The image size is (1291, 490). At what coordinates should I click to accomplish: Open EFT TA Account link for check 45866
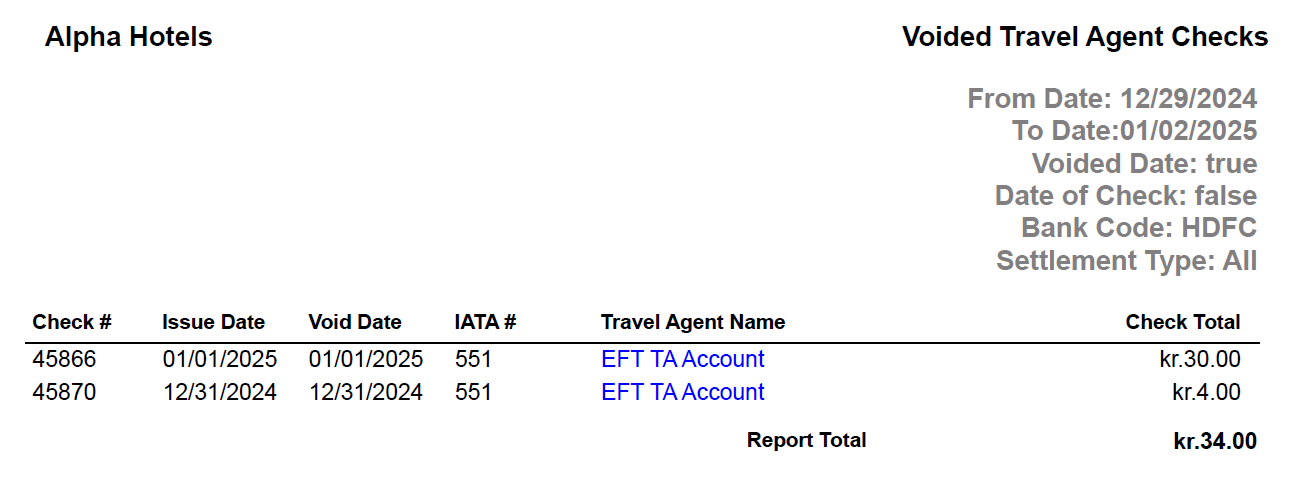pyautogui.click(x=682, y=359)
